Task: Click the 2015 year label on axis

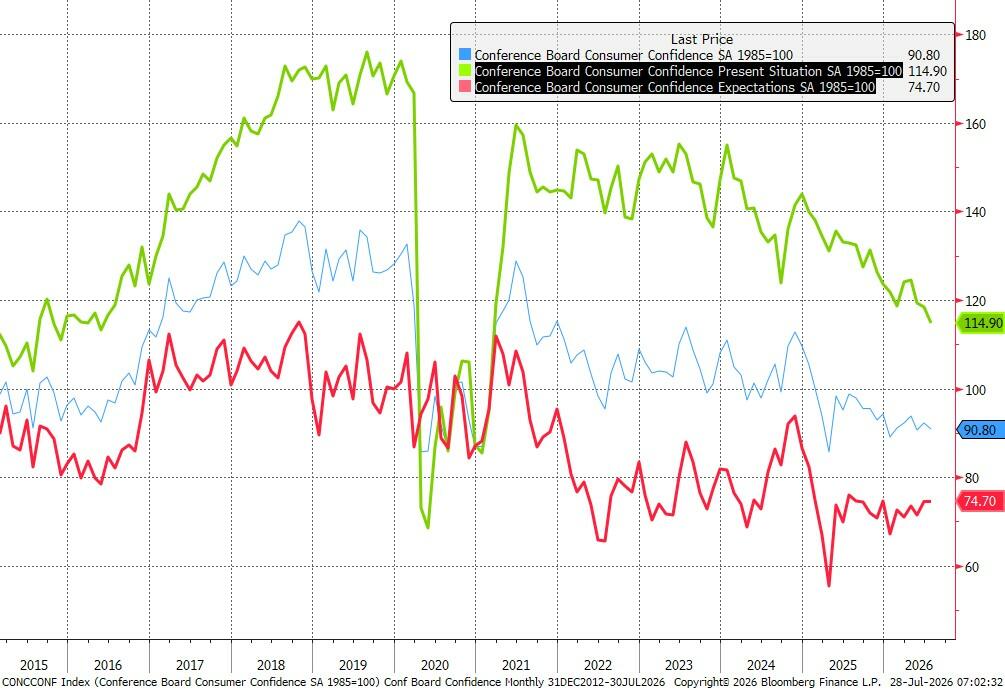Action: pos(34,664)
